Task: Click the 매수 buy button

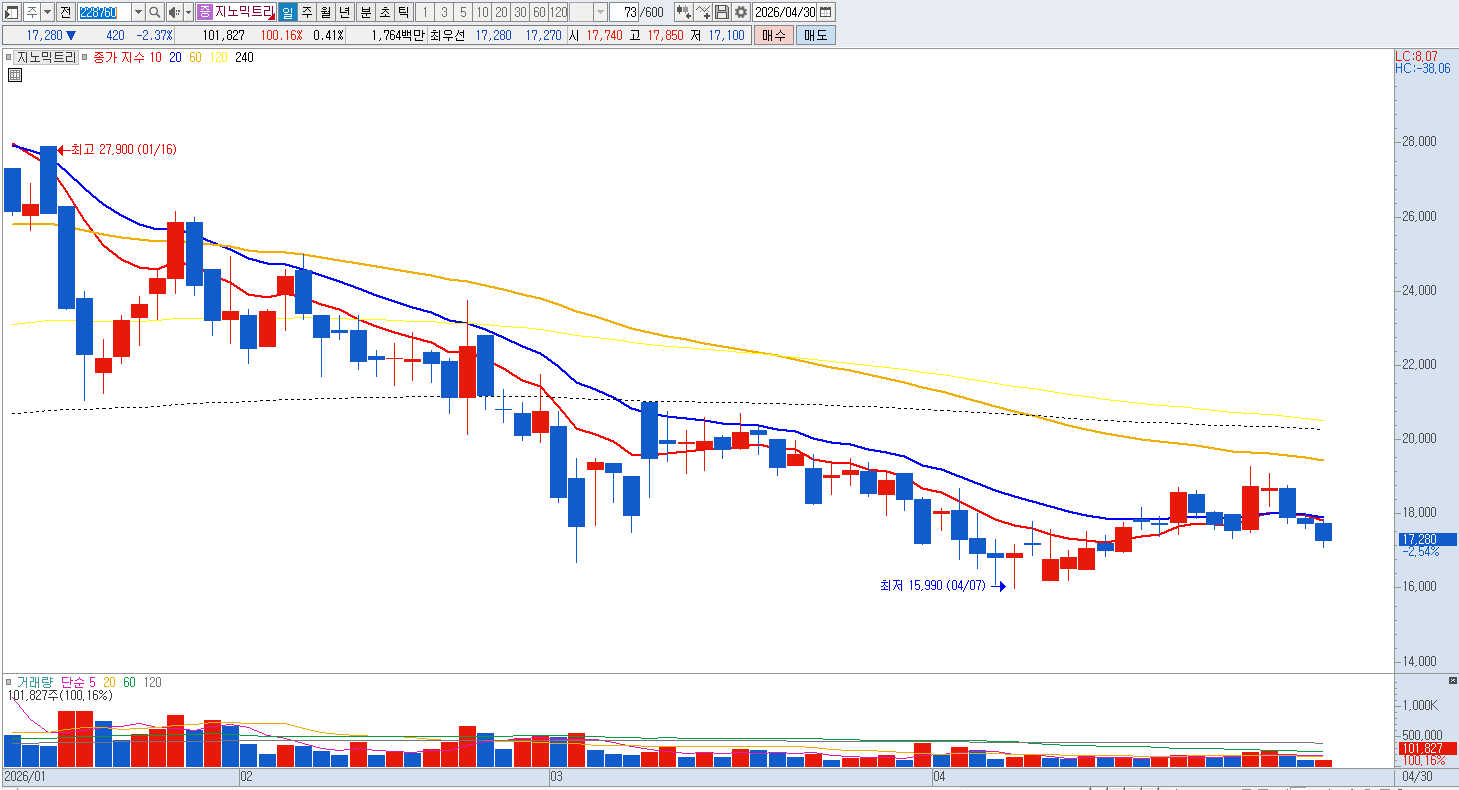Action: click(774, 35)
